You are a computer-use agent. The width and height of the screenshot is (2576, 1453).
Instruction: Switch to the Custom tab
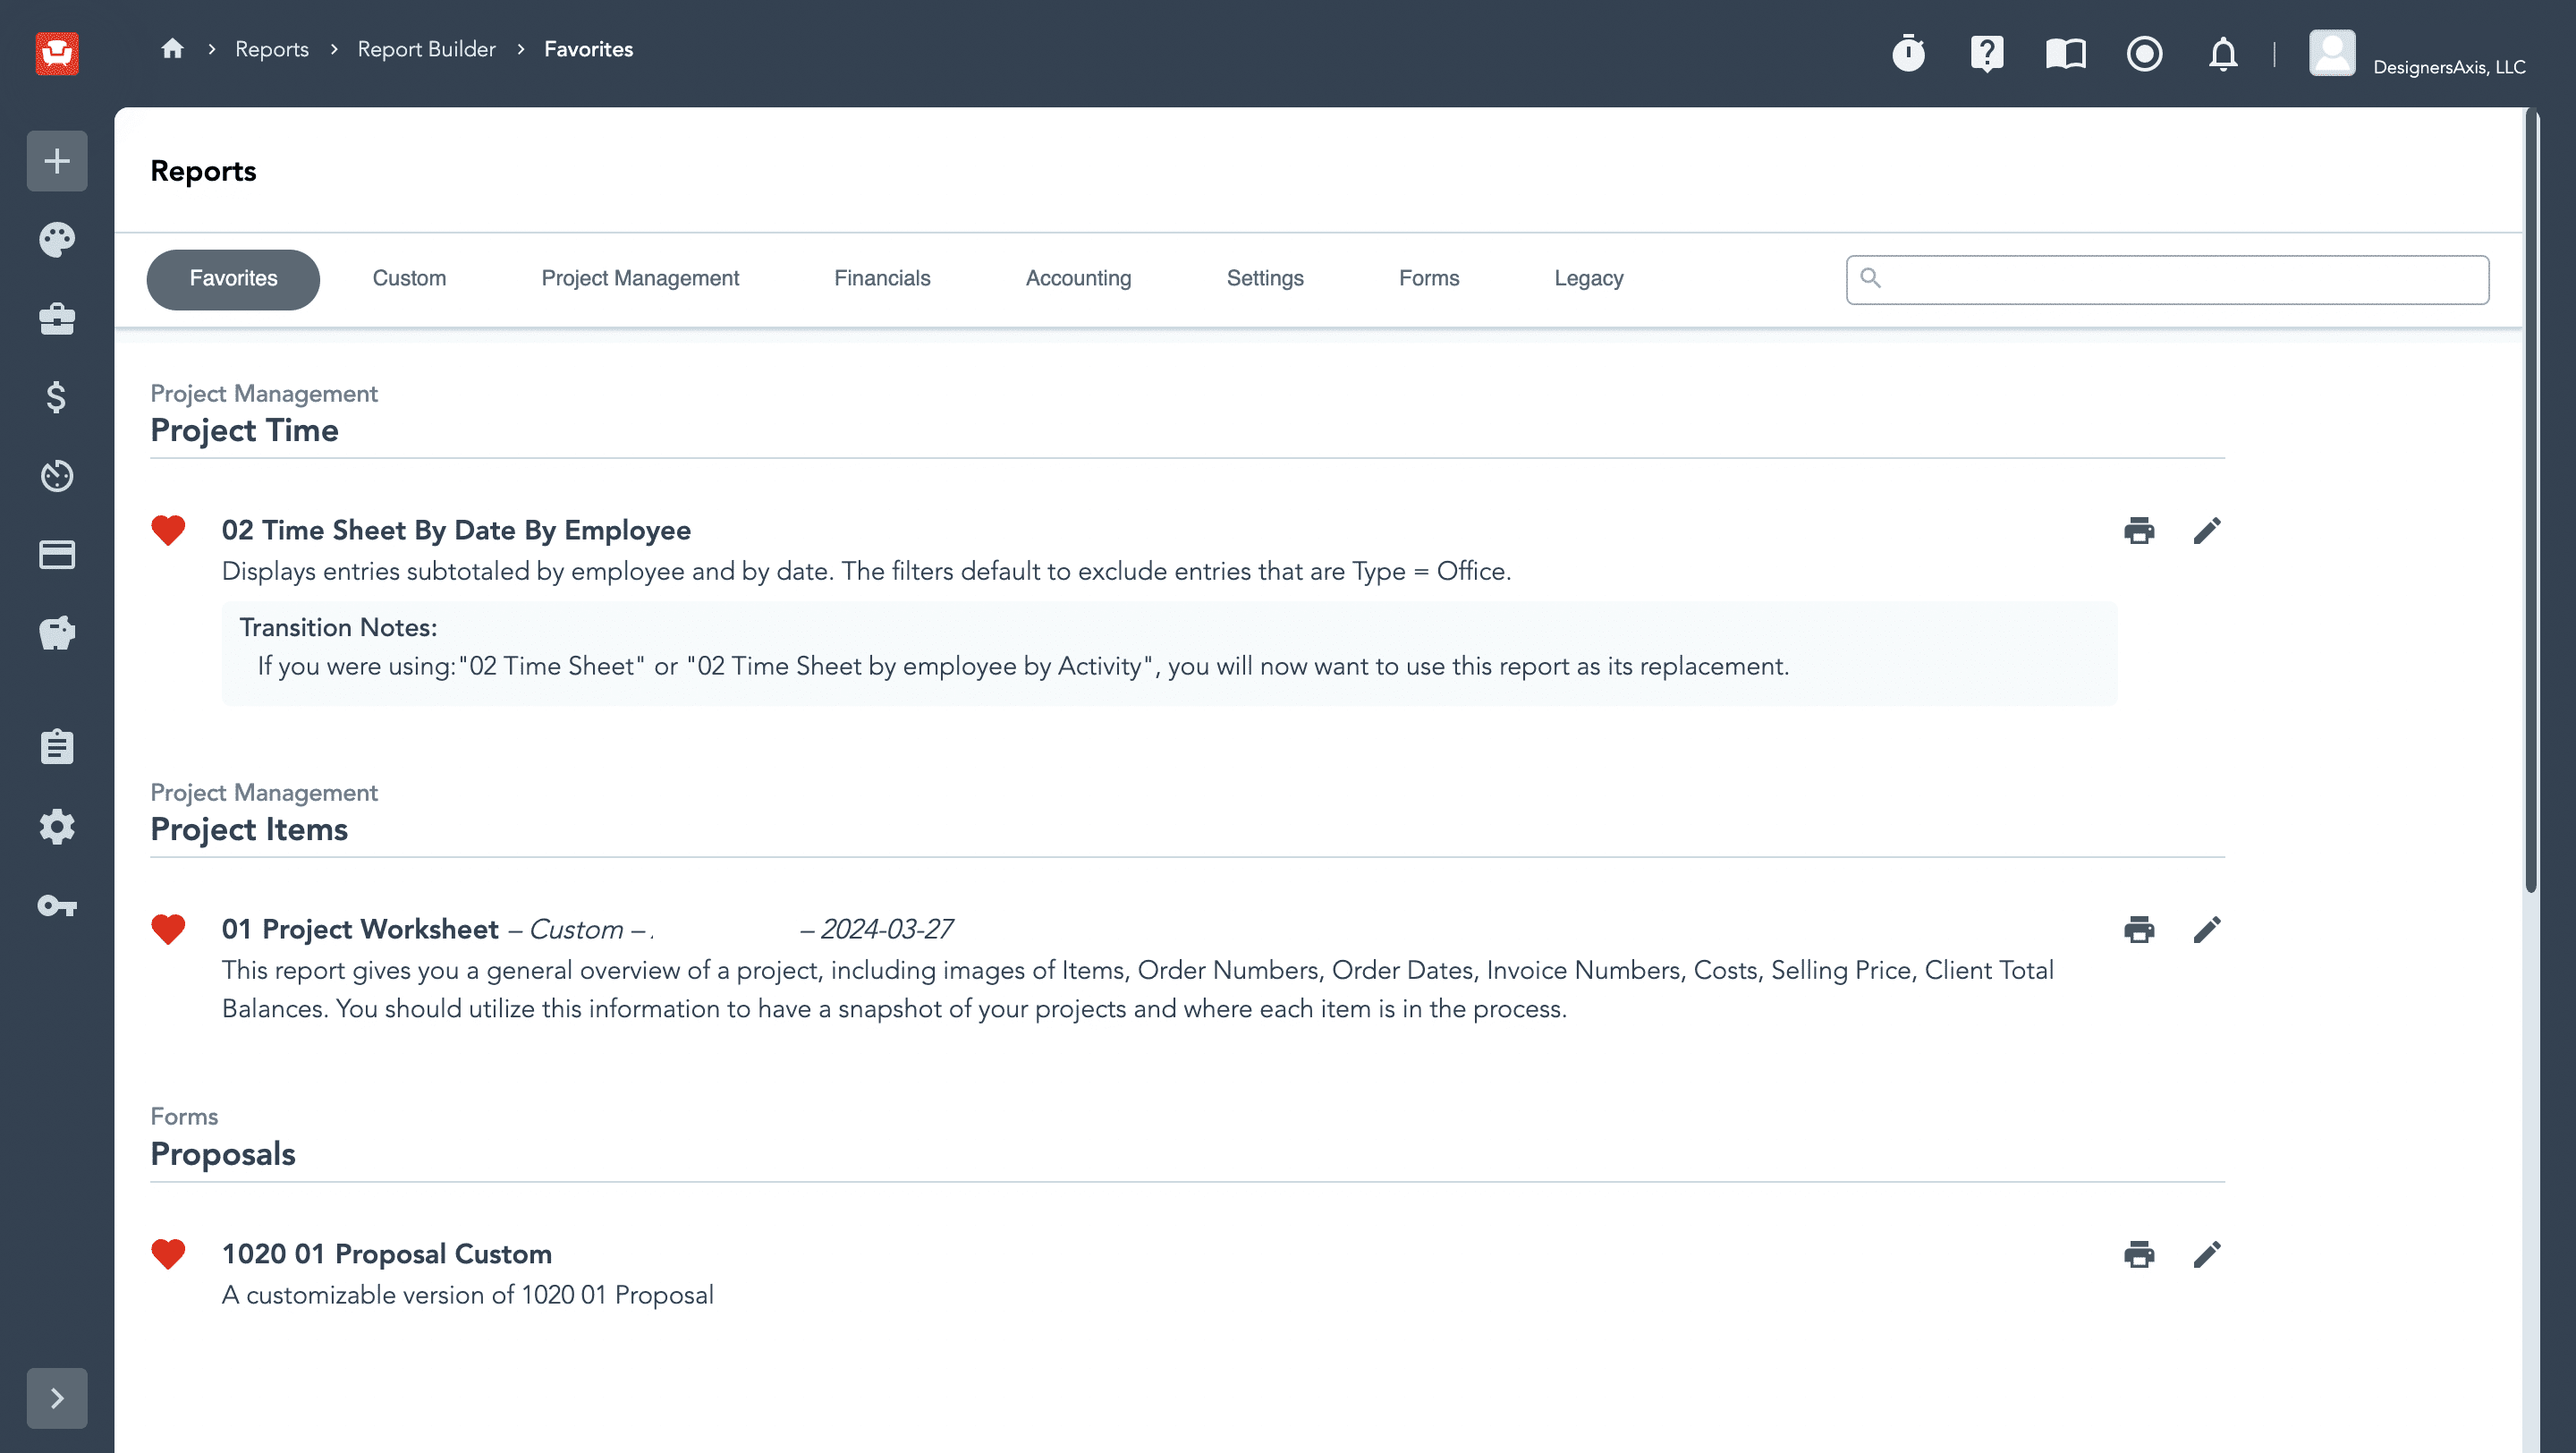click(409, 279)
